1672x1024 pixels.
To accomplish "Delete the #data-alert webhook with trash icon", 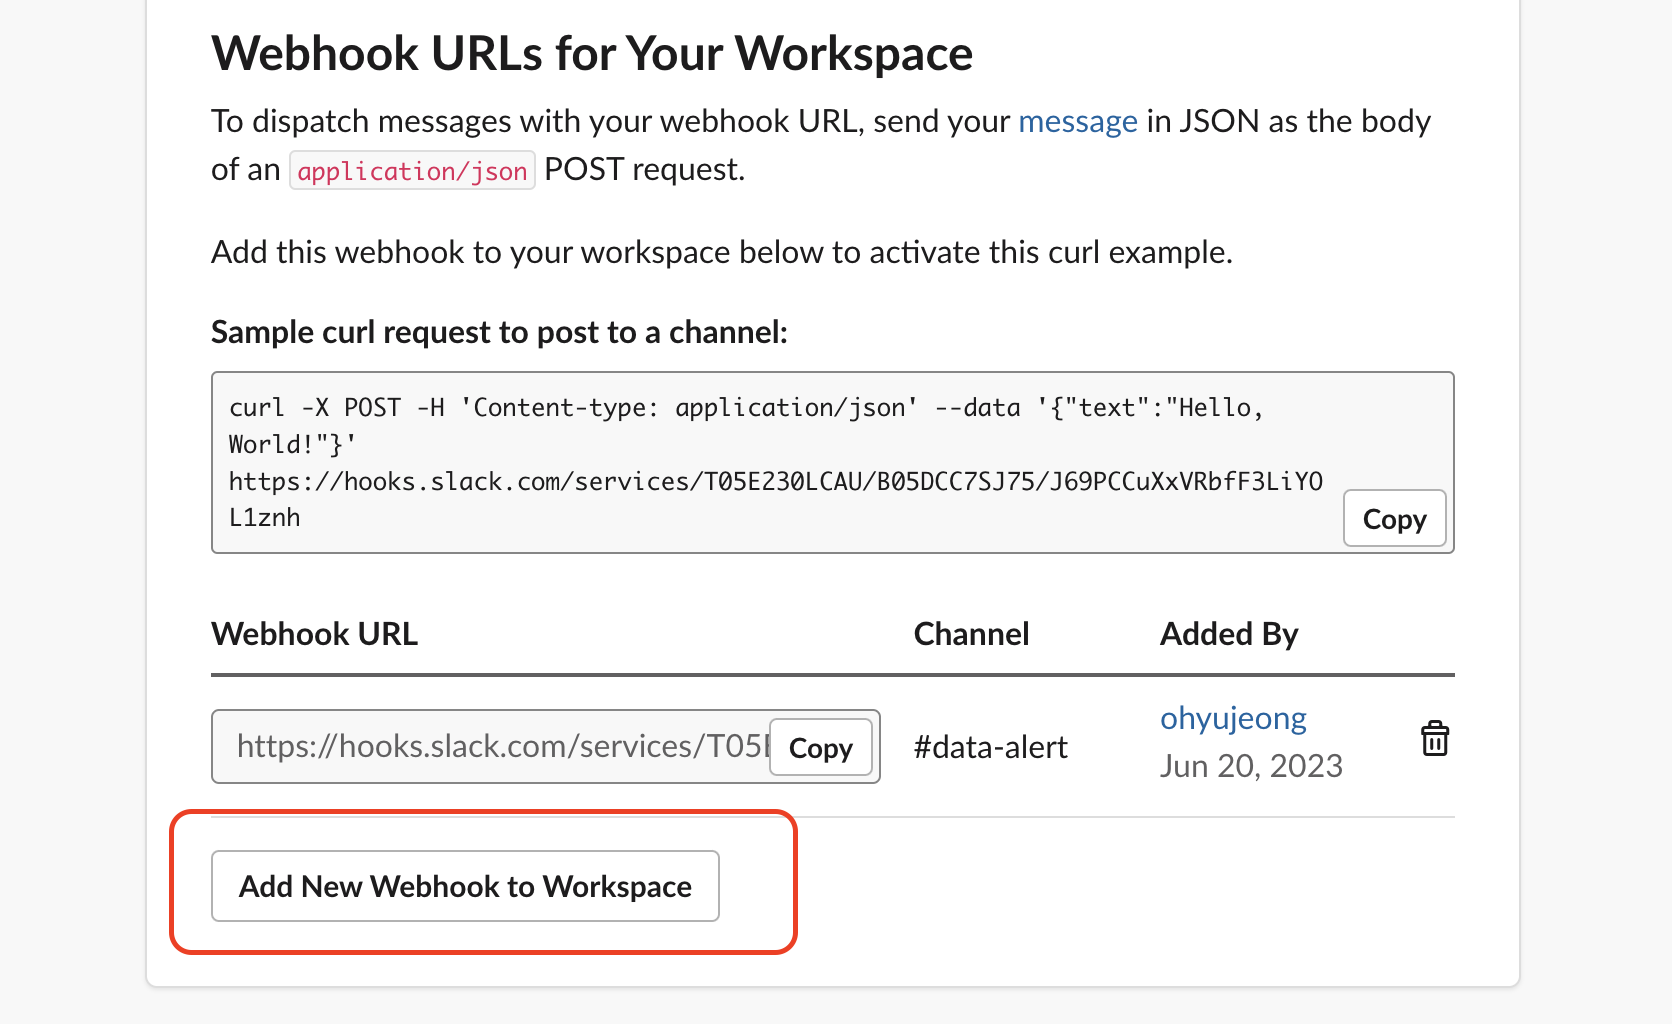I will [x=1435, y=739].
